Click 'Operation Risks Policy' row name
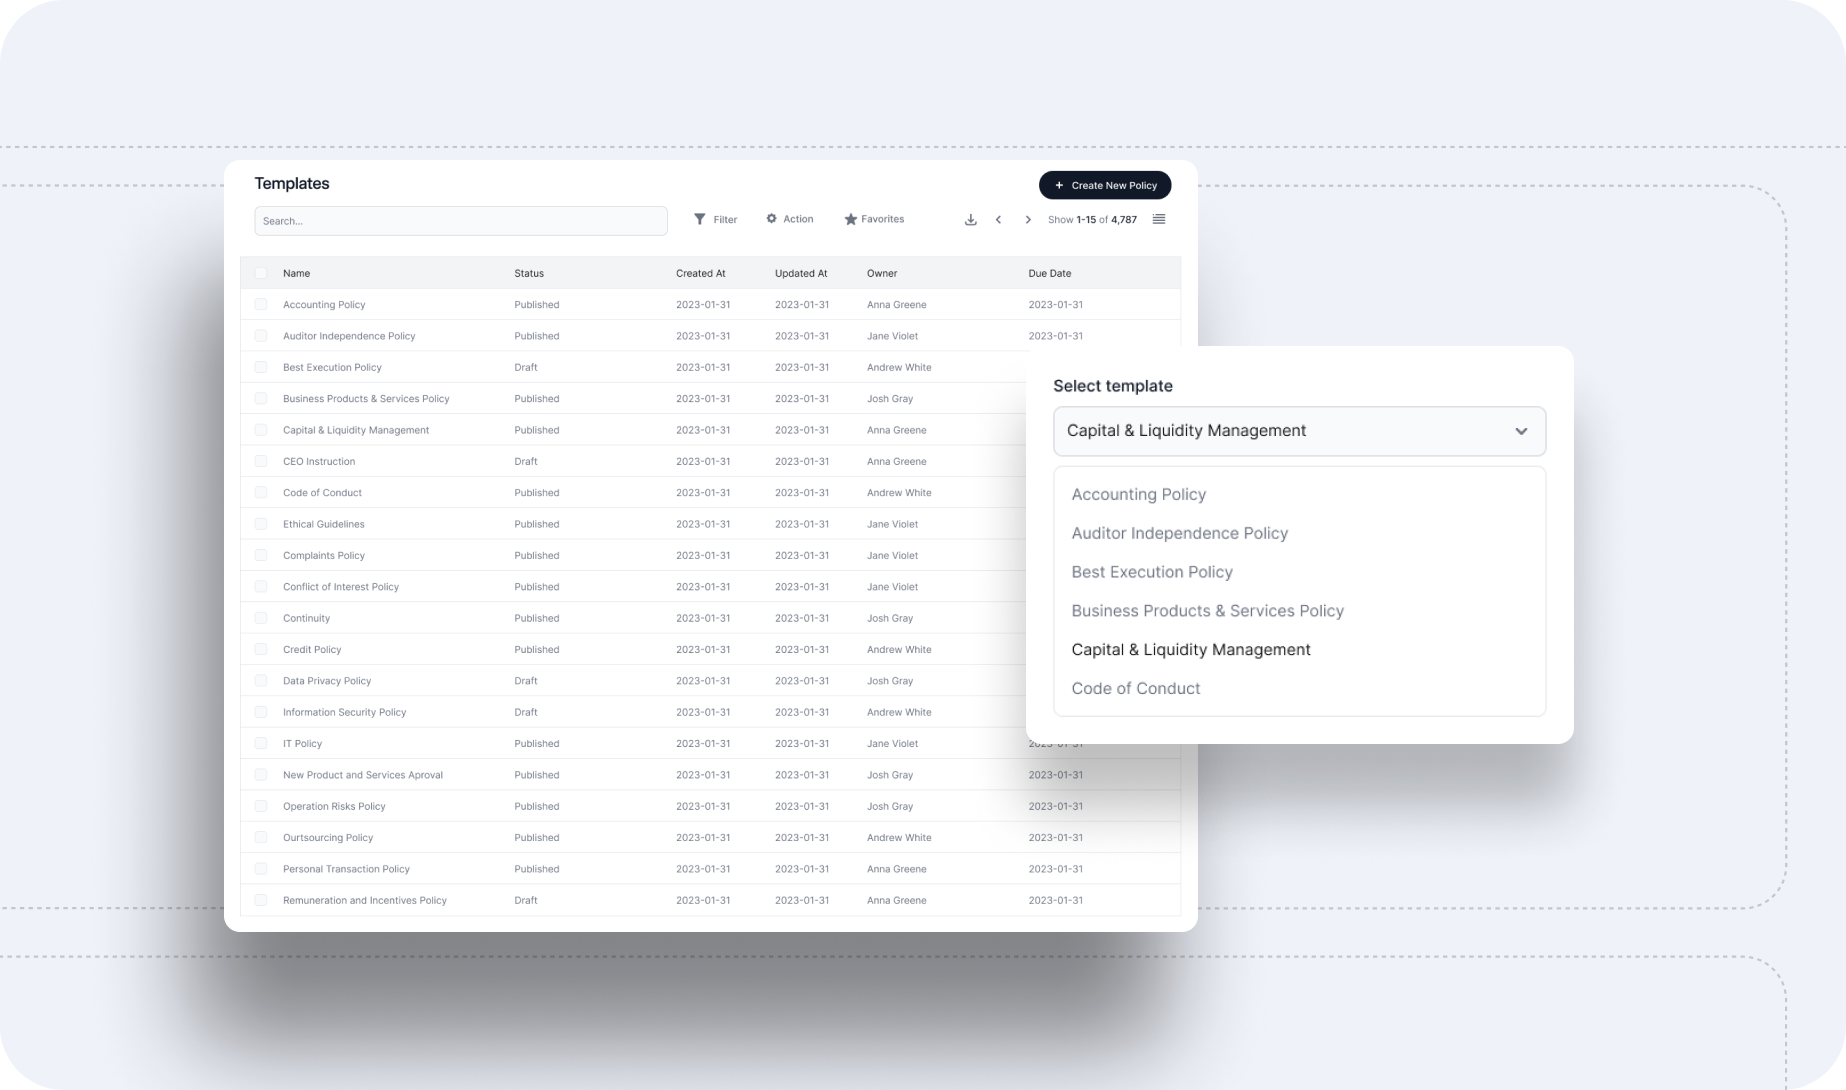 pyautogui.click(x=334, y=806)
